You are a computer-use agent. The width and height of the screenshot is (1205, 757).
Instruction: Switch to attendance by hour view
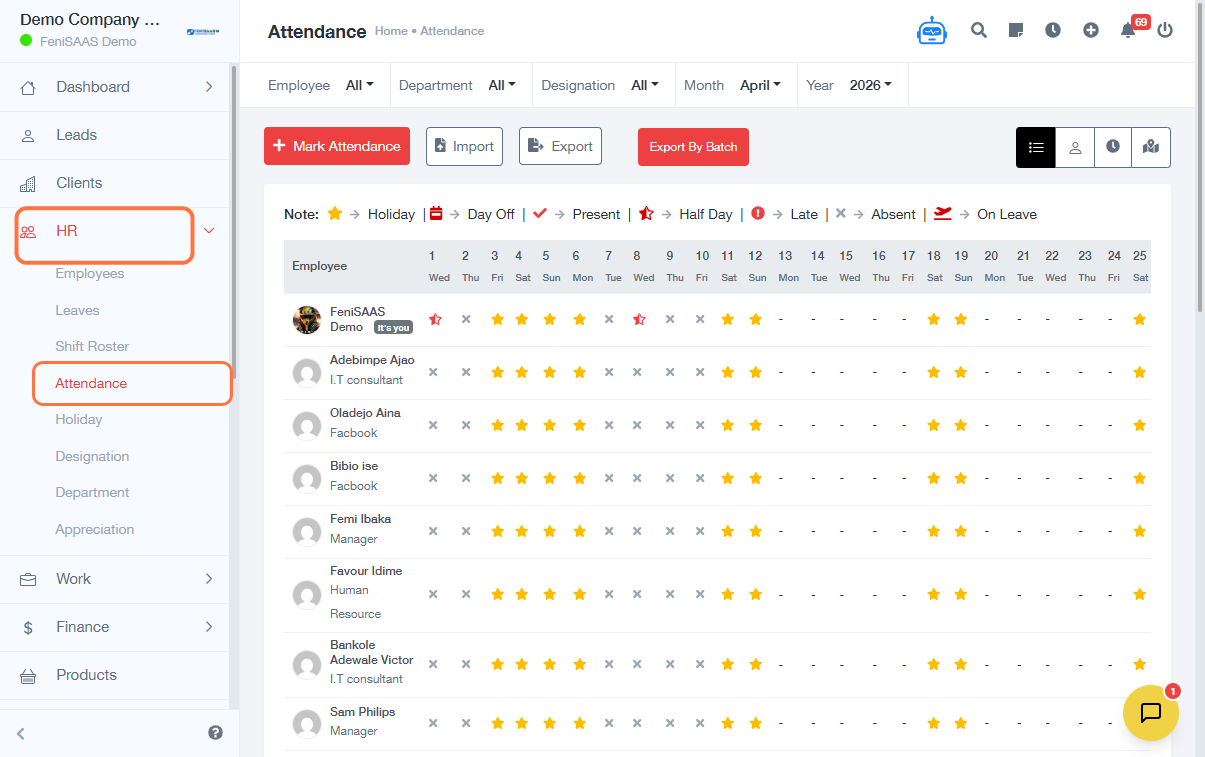(x=1113, y=147)
